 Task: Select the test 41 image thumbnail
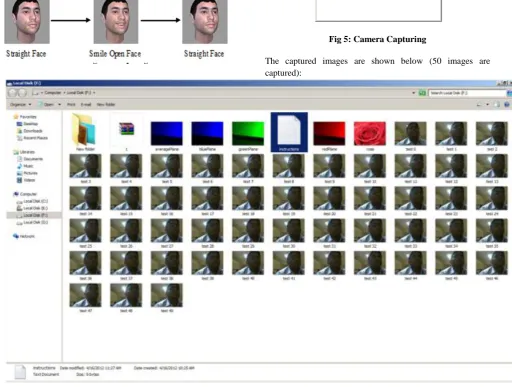point(289,263)
